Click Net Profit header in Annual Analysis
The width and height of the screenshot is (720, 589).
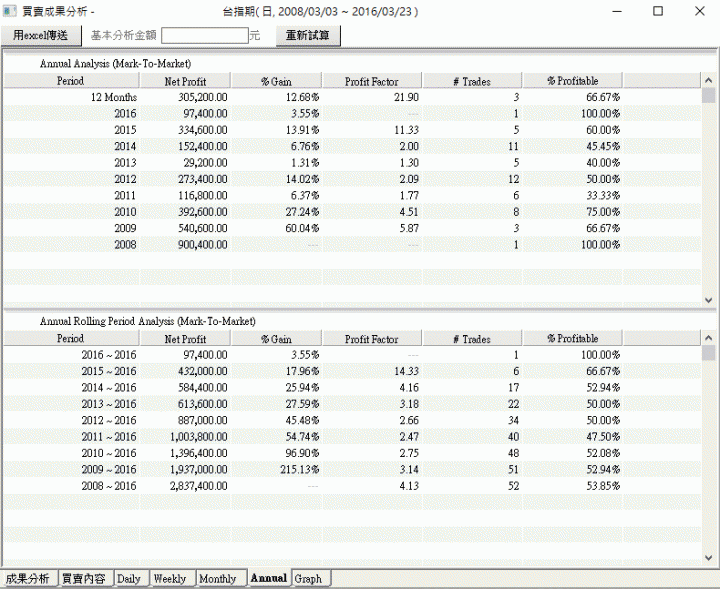point(186,81)
